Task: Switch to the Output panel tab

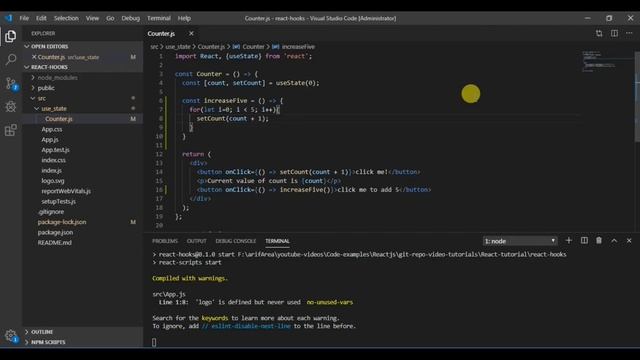Action: (x=196, y=241)
